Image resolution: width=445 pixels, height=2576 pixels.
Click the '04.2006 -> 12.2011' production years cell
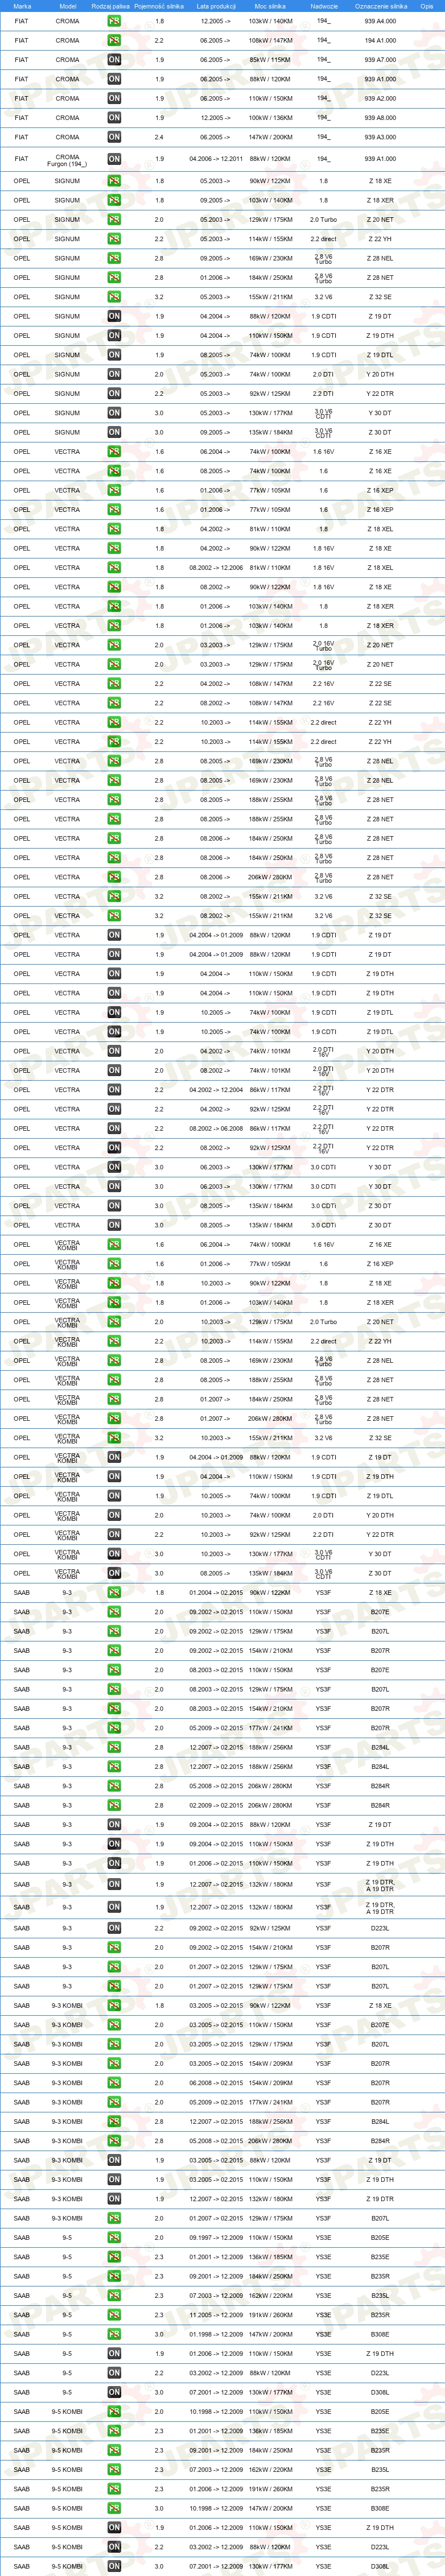pos(216,159)
